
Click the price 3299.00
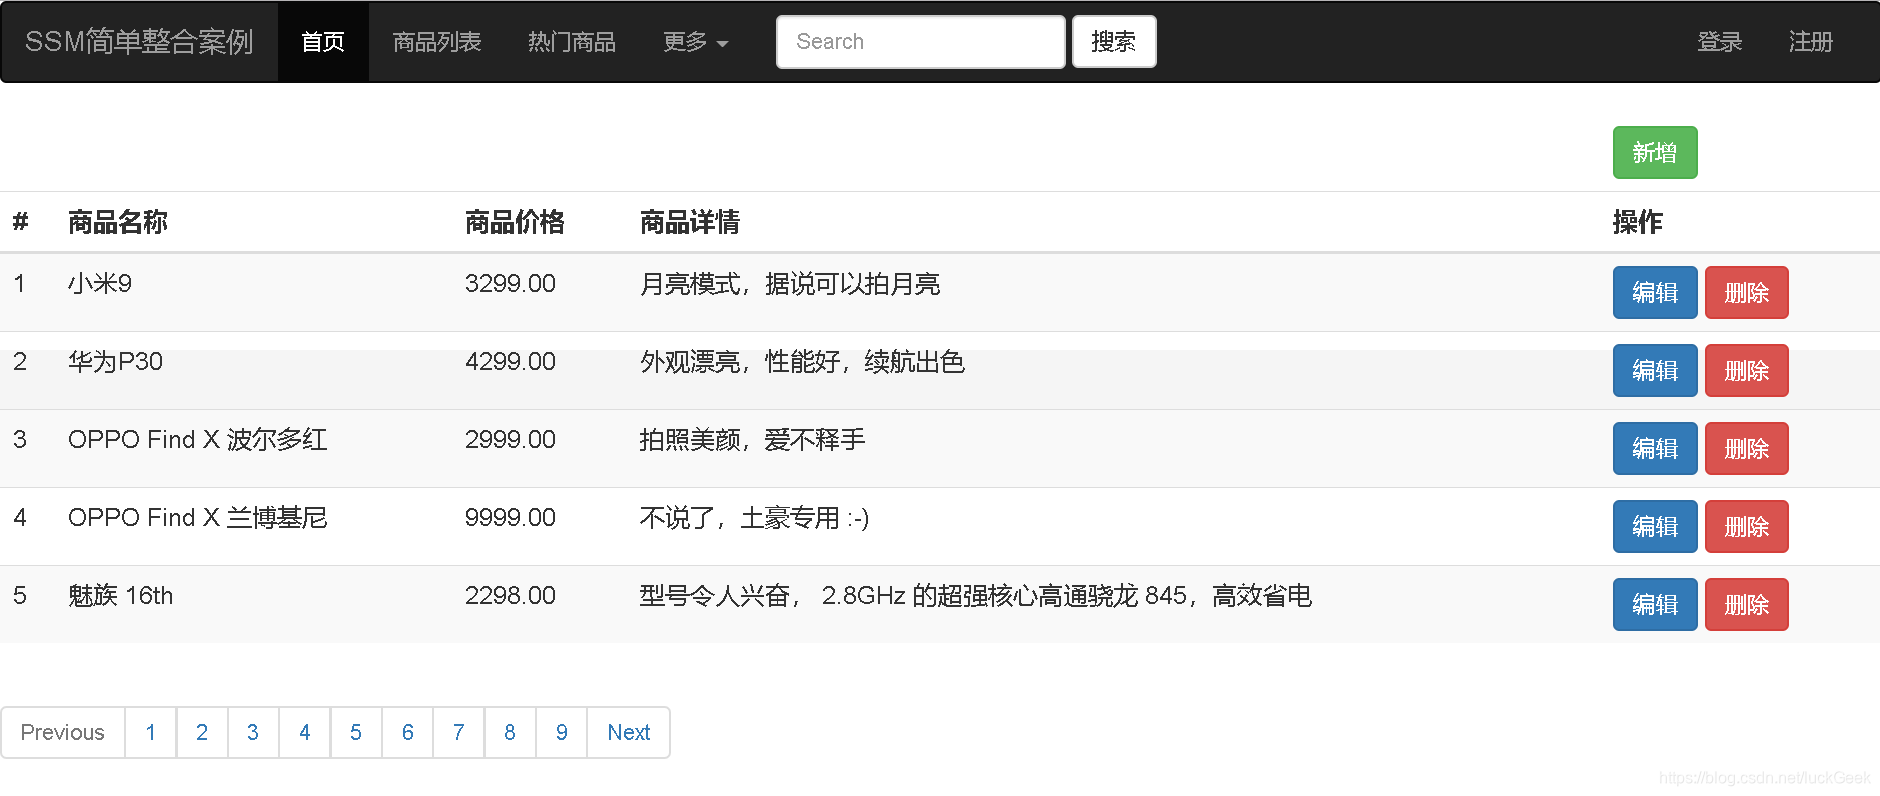pos(510,284)
